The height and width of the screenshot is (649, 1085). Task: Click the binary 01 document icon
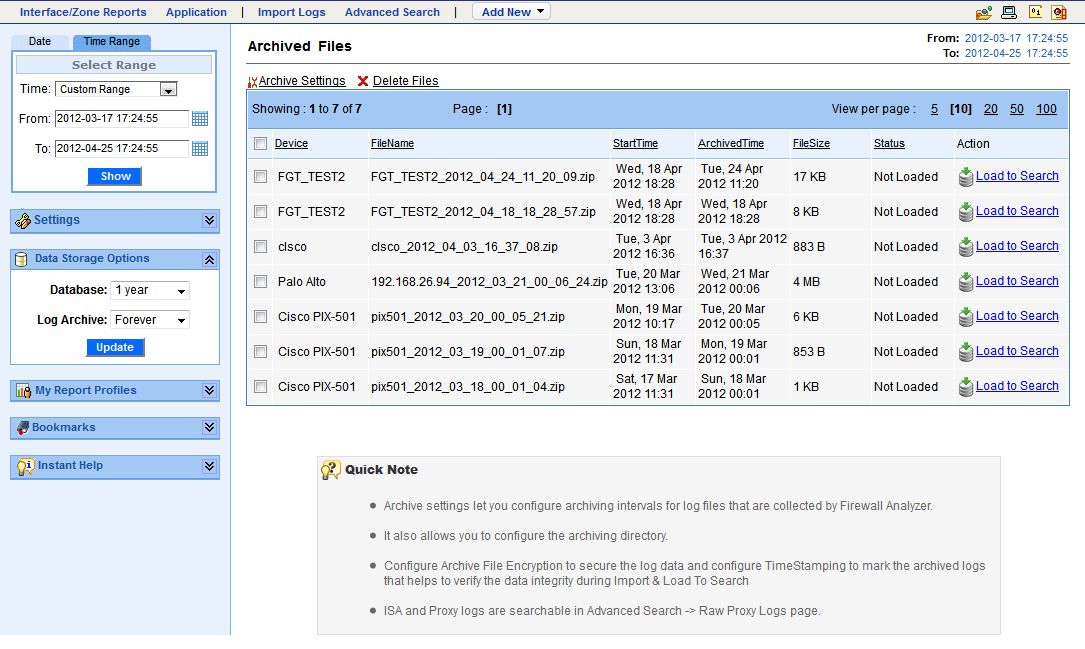[1035, 12]
